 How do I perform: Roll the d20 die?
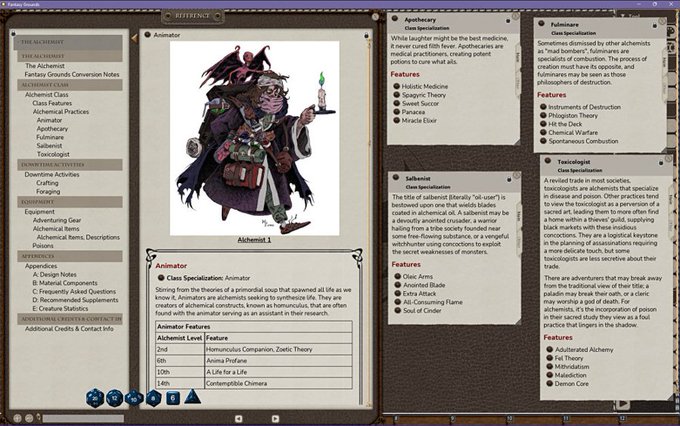(x=95, y=398)
